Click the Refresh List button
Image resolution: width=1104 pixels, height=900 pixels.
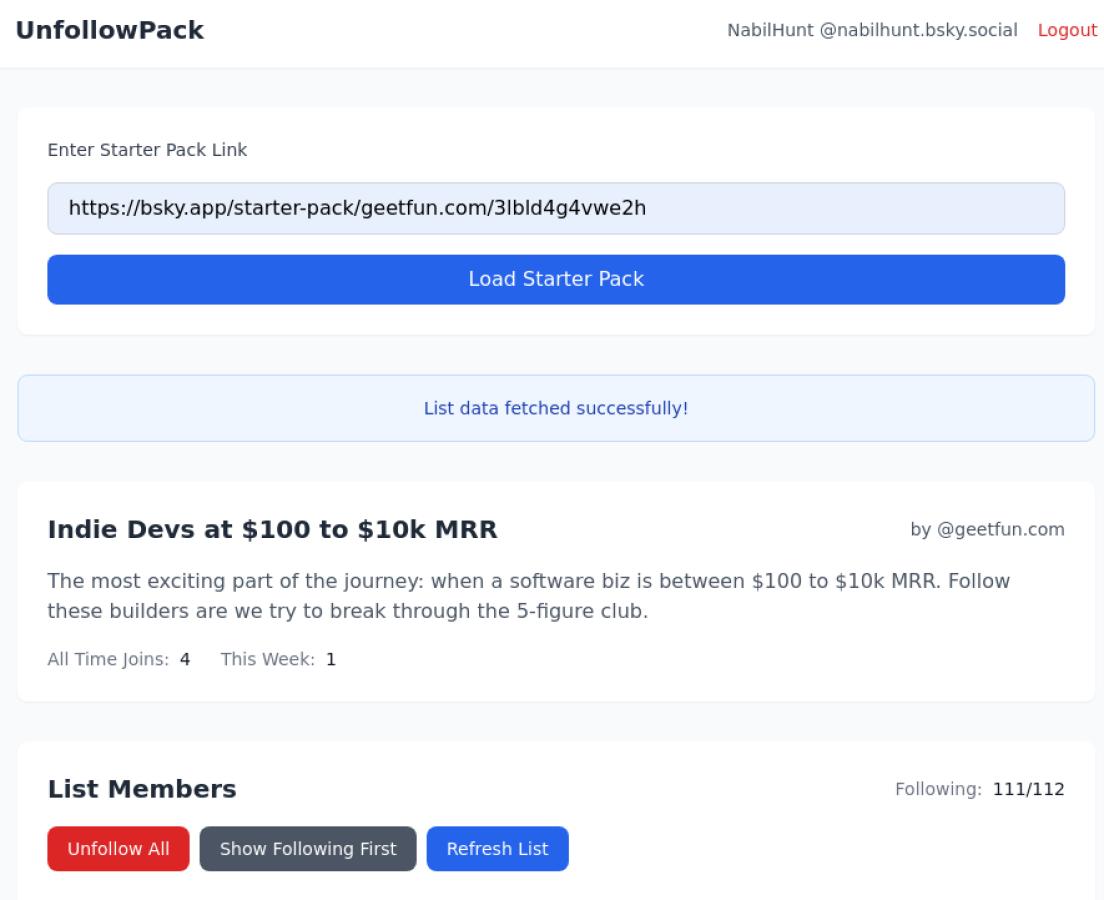tap(497, 849)
